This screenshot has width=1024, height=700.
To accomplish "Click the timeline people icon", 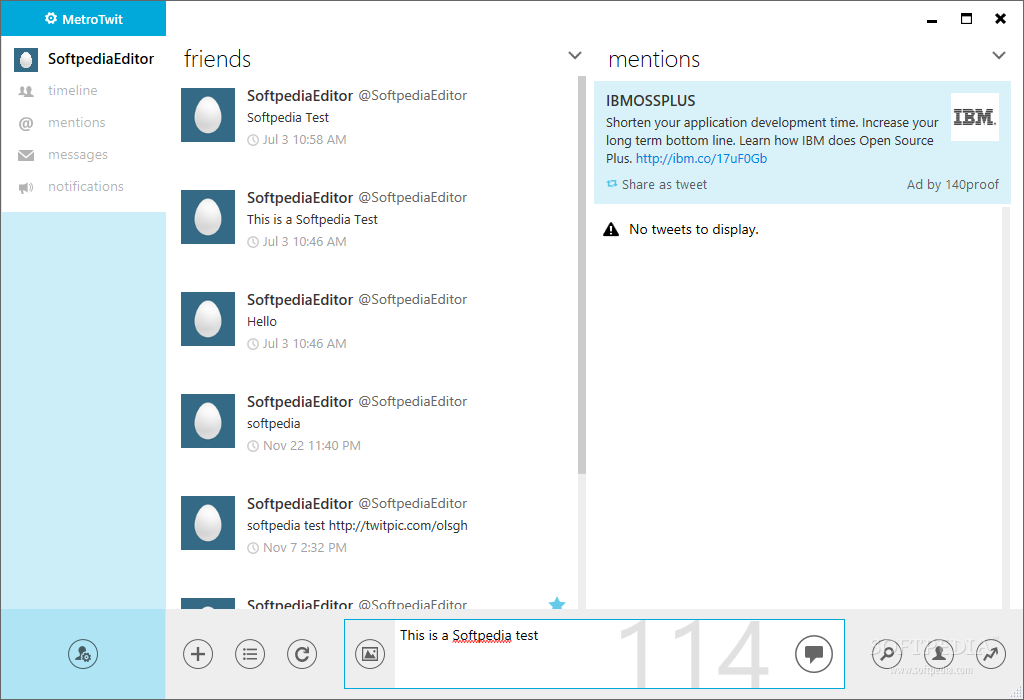I will tap(25, 91).
